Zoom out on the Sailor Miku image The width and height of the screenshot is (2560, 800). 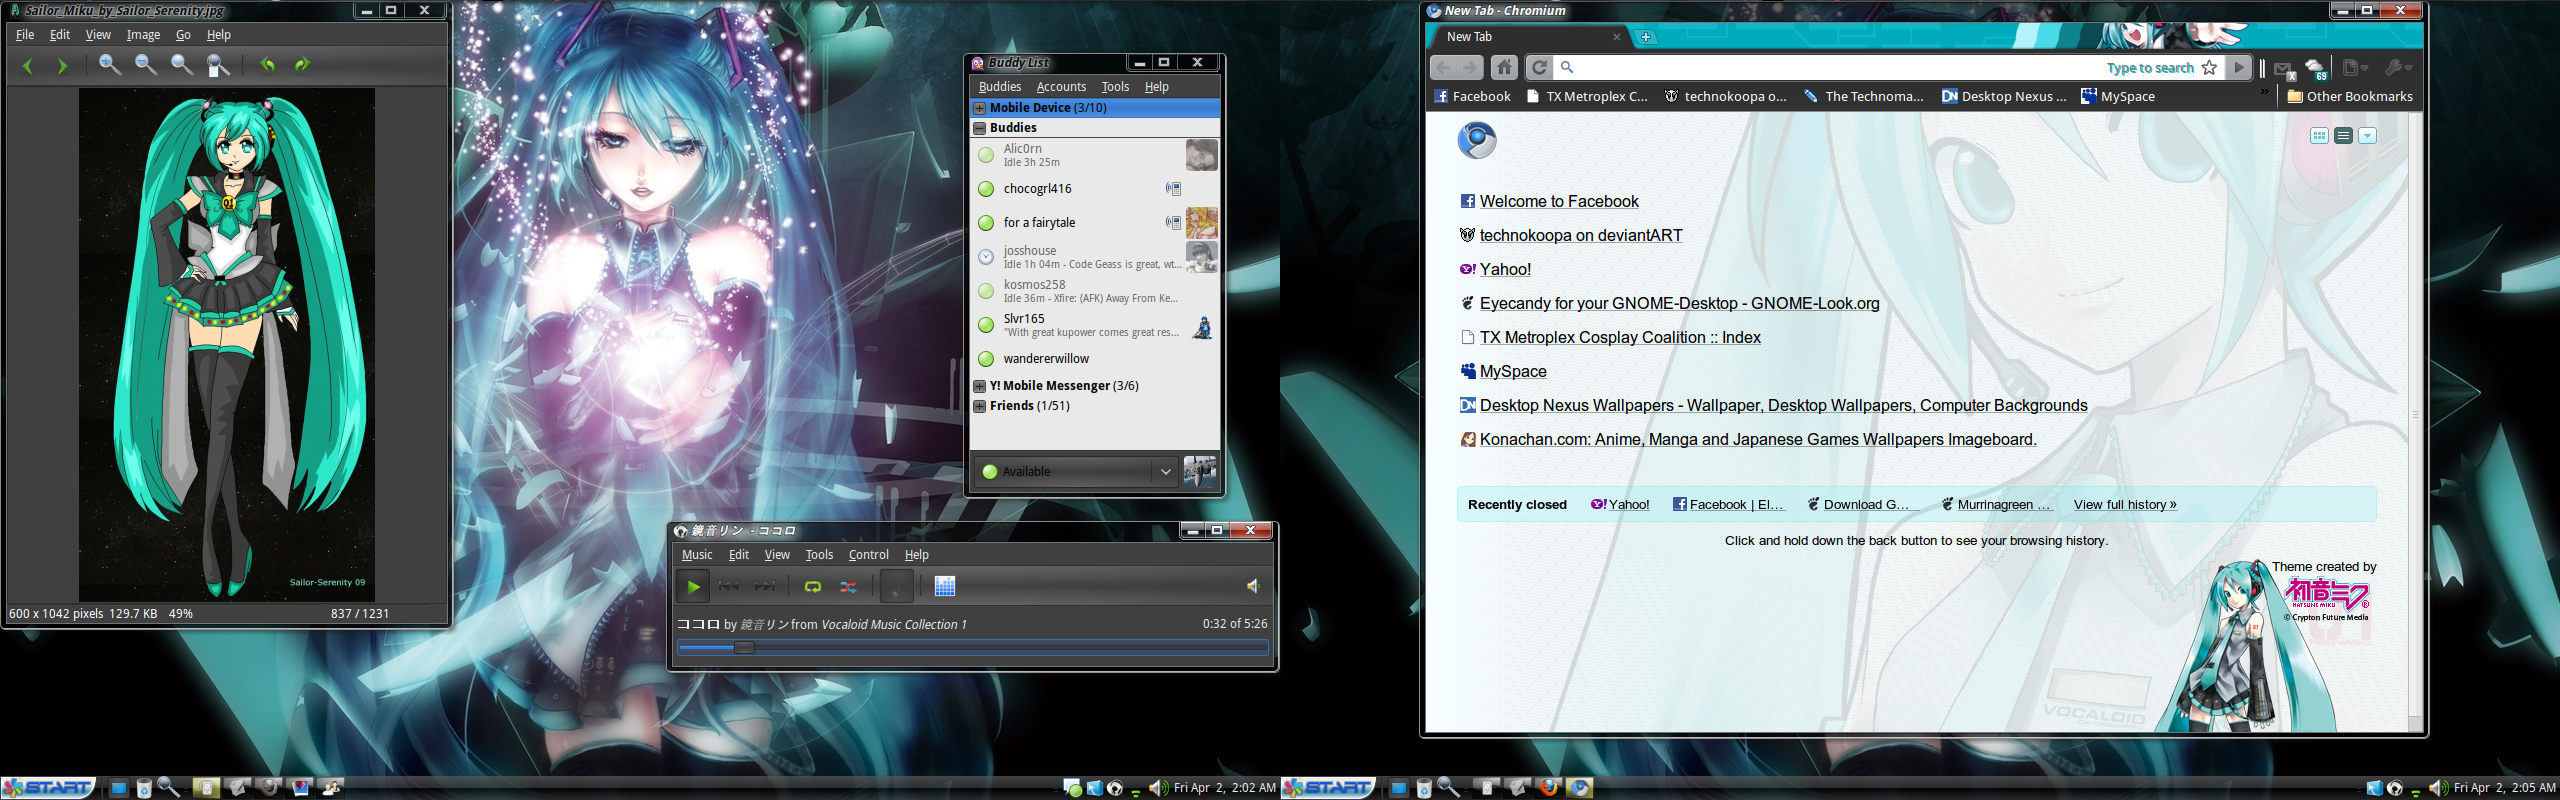146,66
